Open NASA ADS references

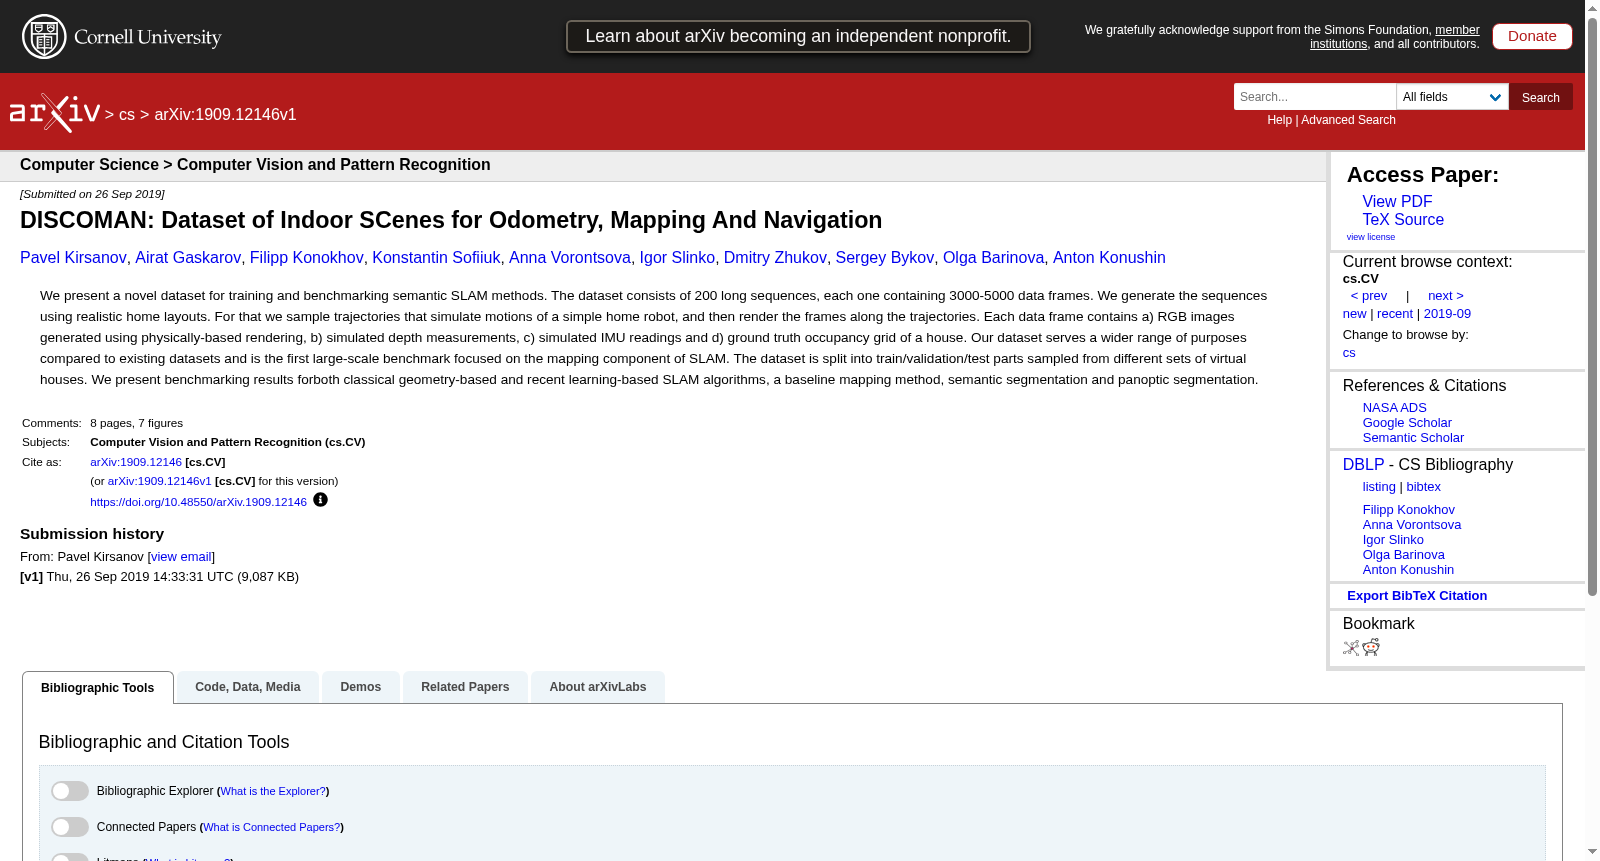click(1394, 408)
